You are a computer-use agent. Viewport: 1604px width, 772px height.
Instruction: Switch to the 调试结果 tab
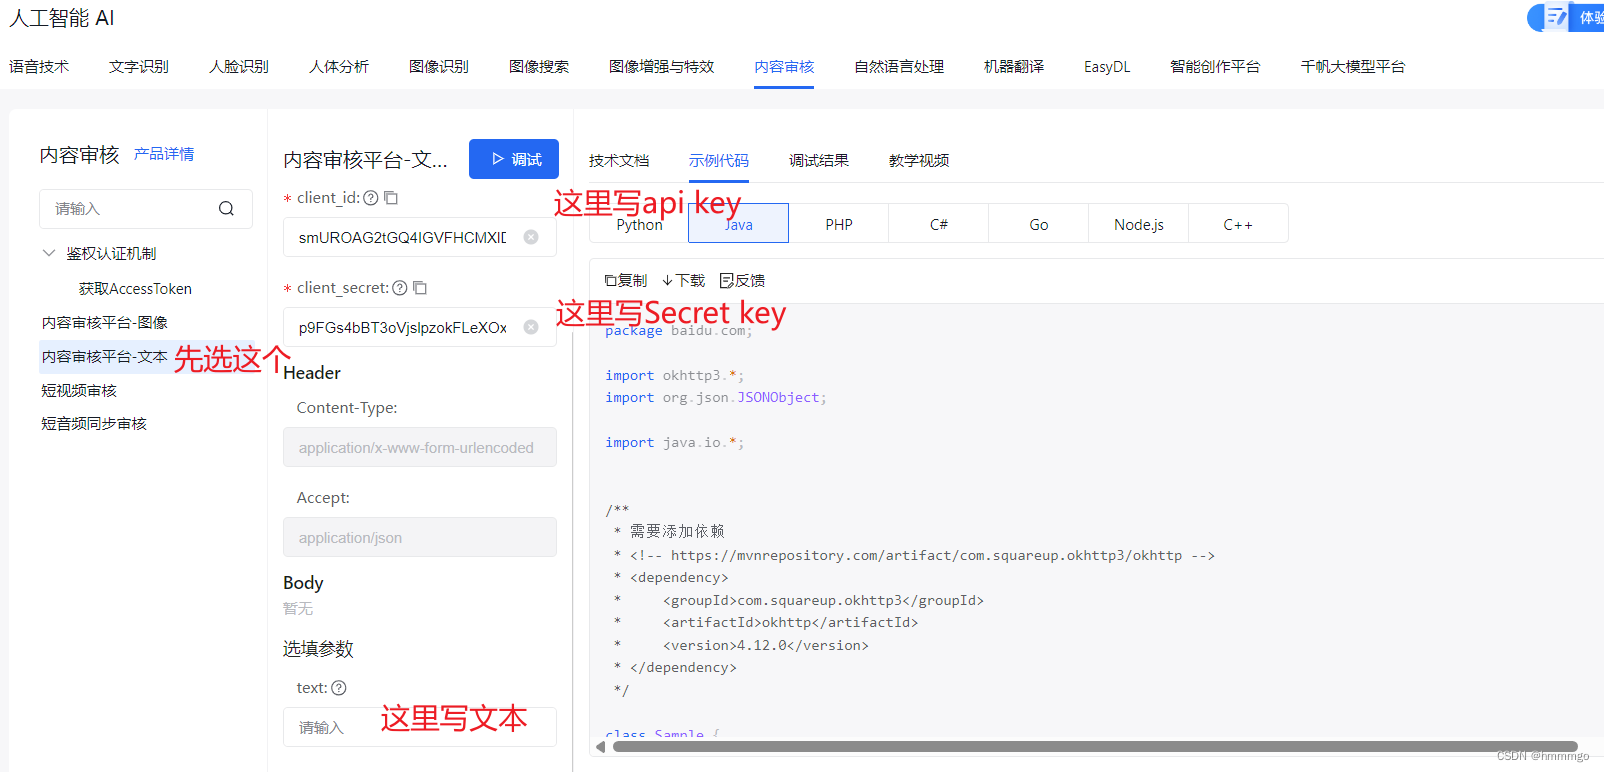(x=819, y=161)
